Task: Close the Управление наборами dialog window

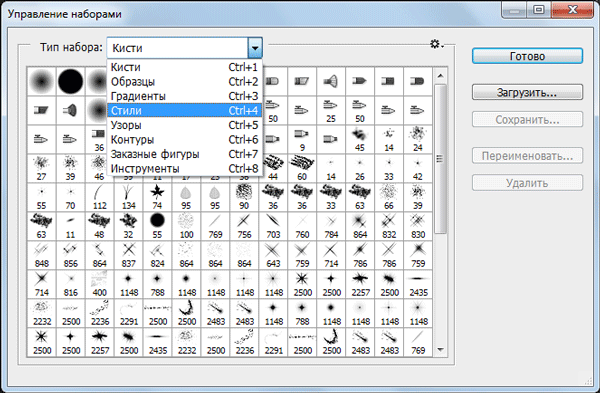Action: click(572, 10)
